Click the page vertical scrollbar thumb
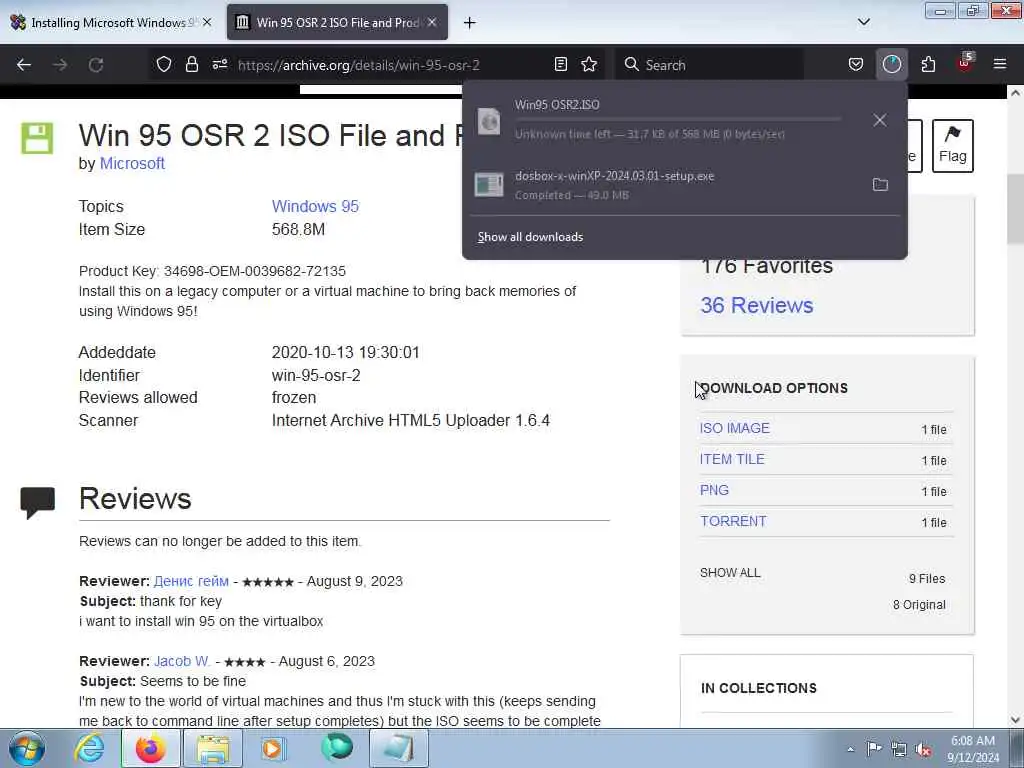Viewport: 1024px width, 768px height. pyautogui.click(x=1015, y=209)
